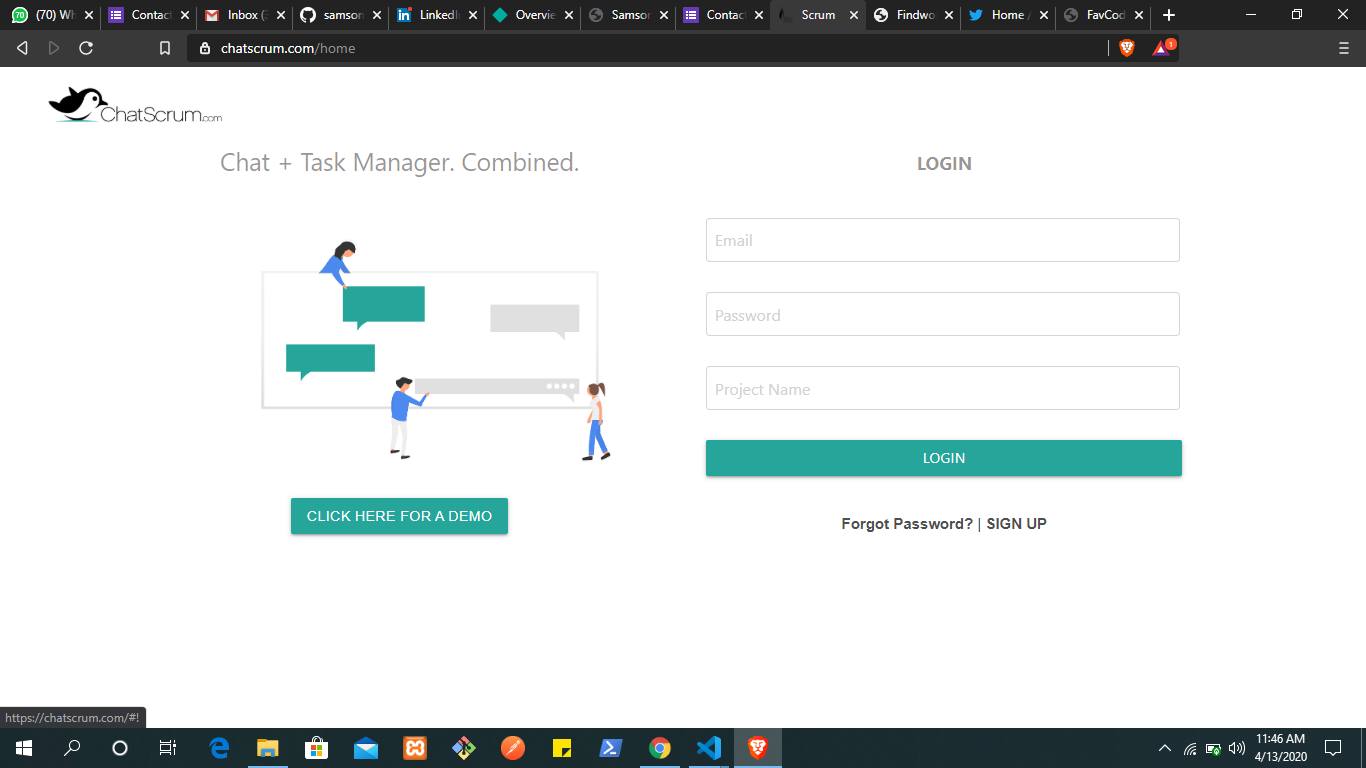Open the Wi-Fi network tray icon
Screen dimensions: 1366x768
pyautogui.click(x=1190, y=748)
